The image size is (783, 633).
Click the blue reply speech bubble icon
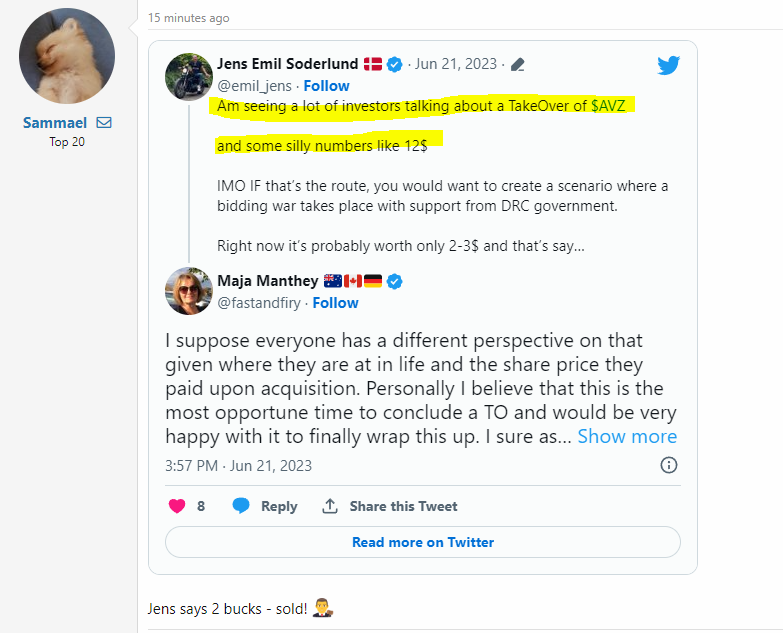coord(241,506)
